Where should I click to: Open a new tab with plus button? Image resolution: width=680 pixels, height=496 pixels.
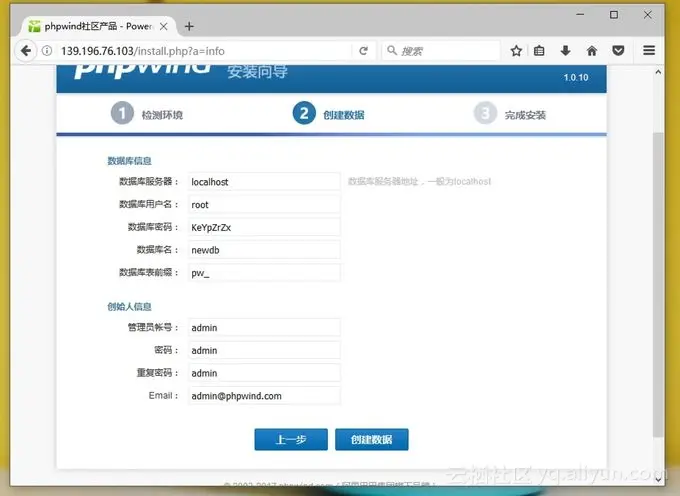189,26
